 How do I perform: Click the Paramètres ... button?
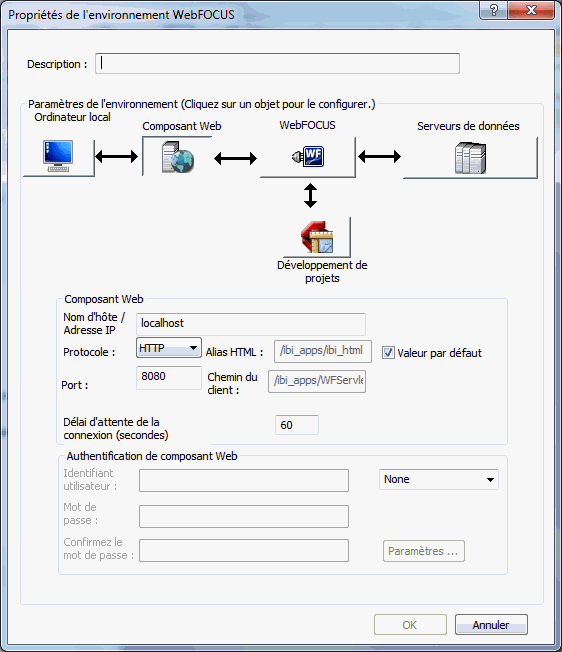(424, 551)
